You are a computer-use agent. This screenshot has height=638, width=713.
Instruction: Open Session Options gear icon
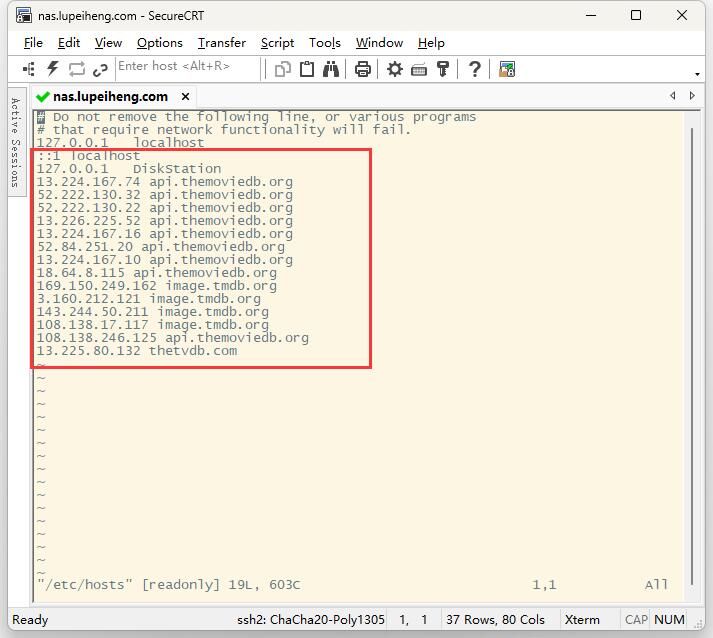[394, 69]
